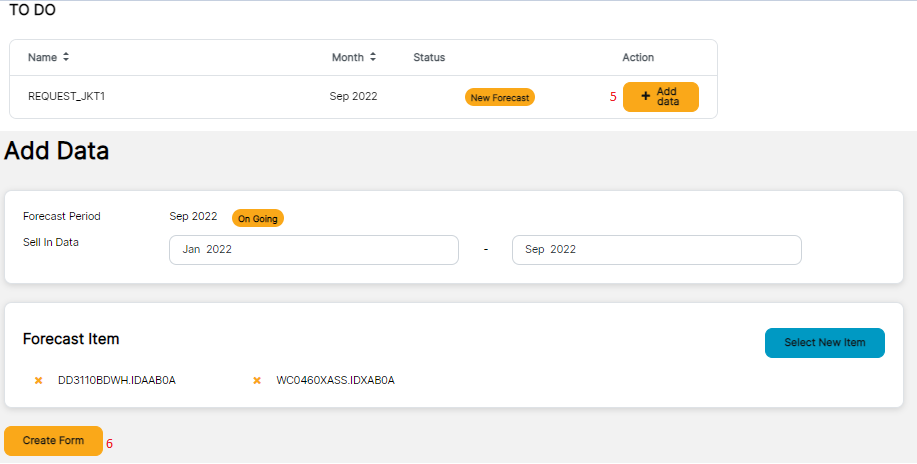Click the On Going period badge
Viewport: 917px width, 464px height.
pyautogui.click(x=258, y=218)
